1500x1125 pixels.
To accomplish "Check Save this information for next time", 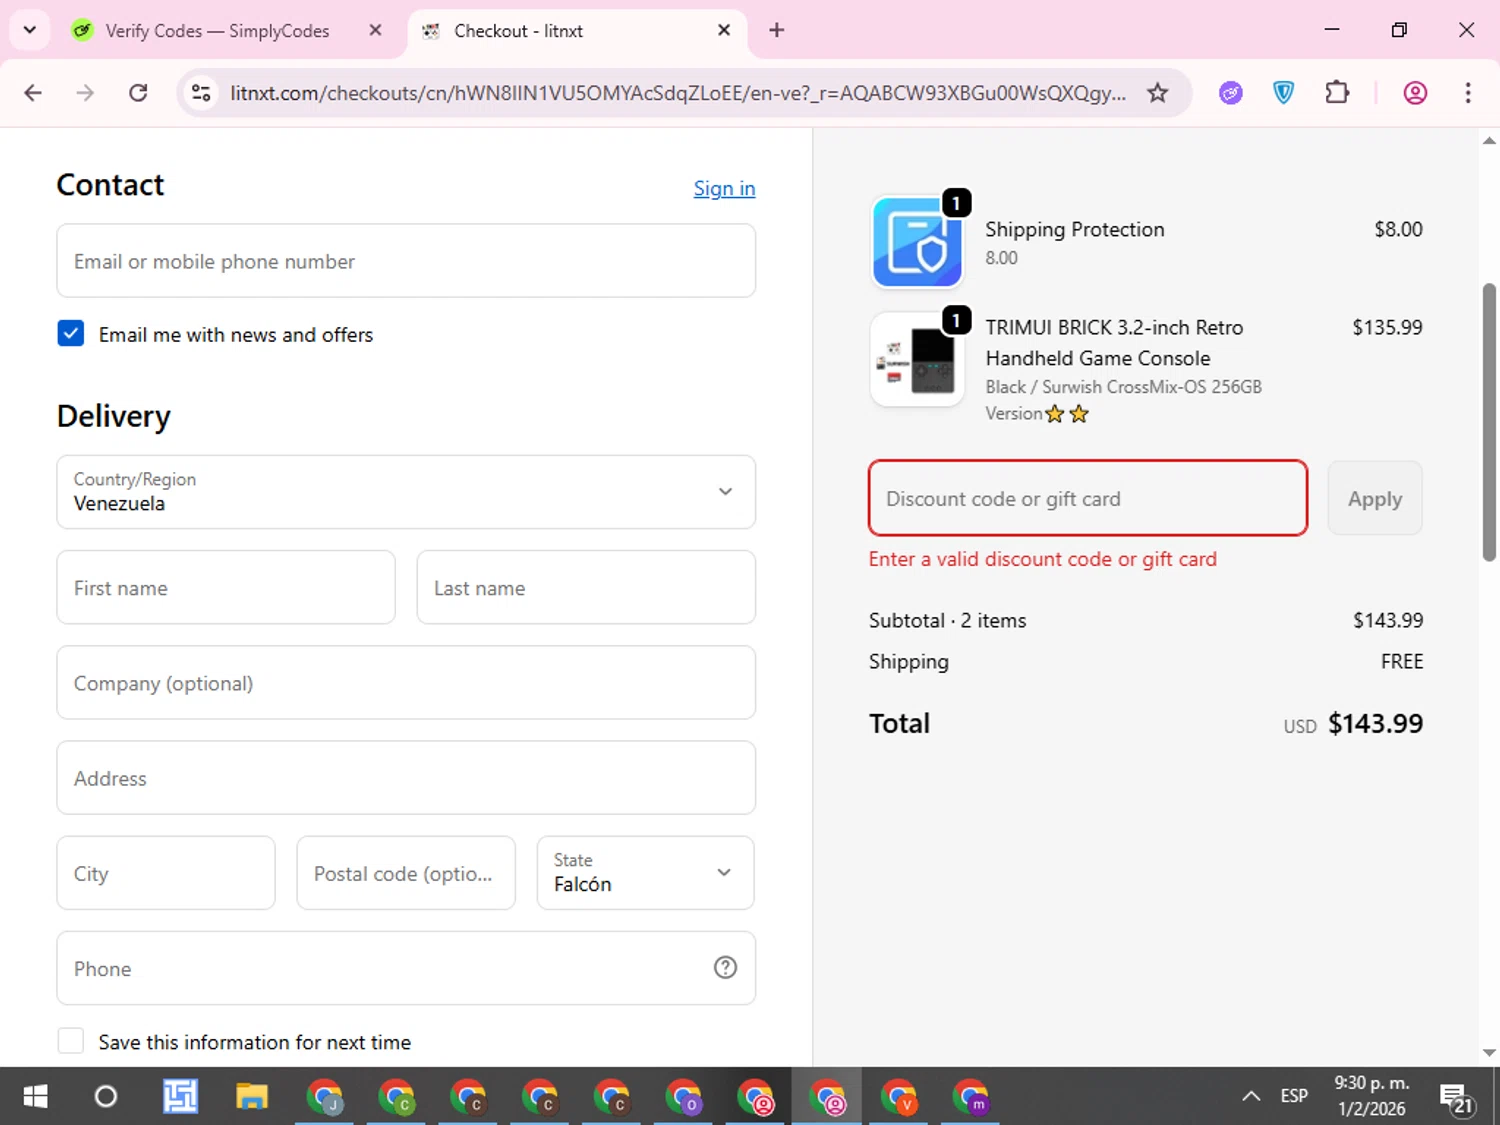I will click(x=71, y=1041).
